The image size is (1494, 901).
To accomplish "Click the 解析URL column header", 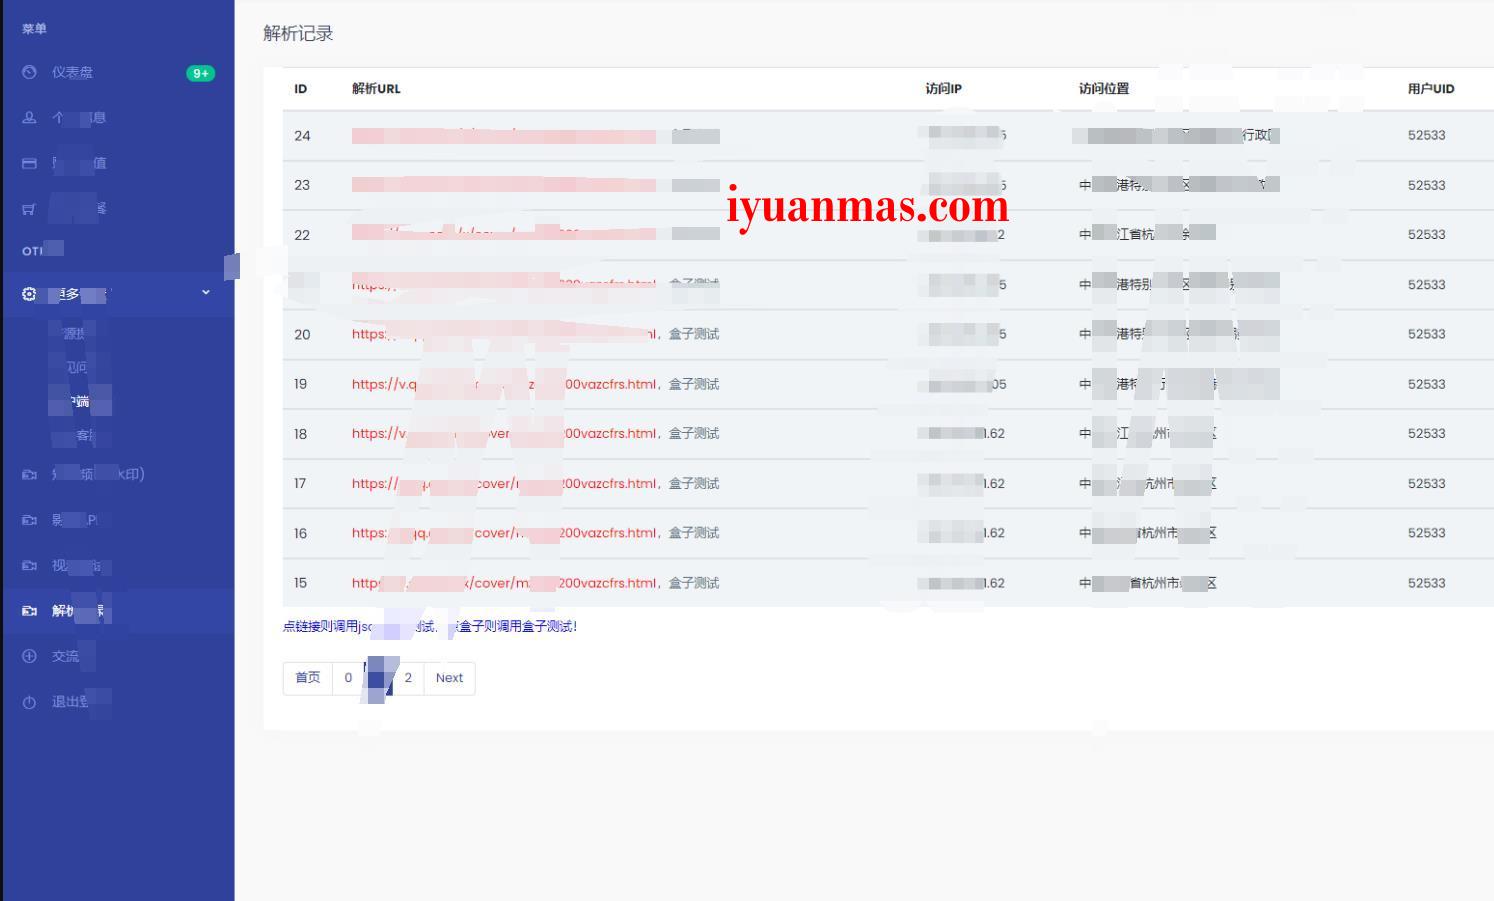I will pos(376,89).
